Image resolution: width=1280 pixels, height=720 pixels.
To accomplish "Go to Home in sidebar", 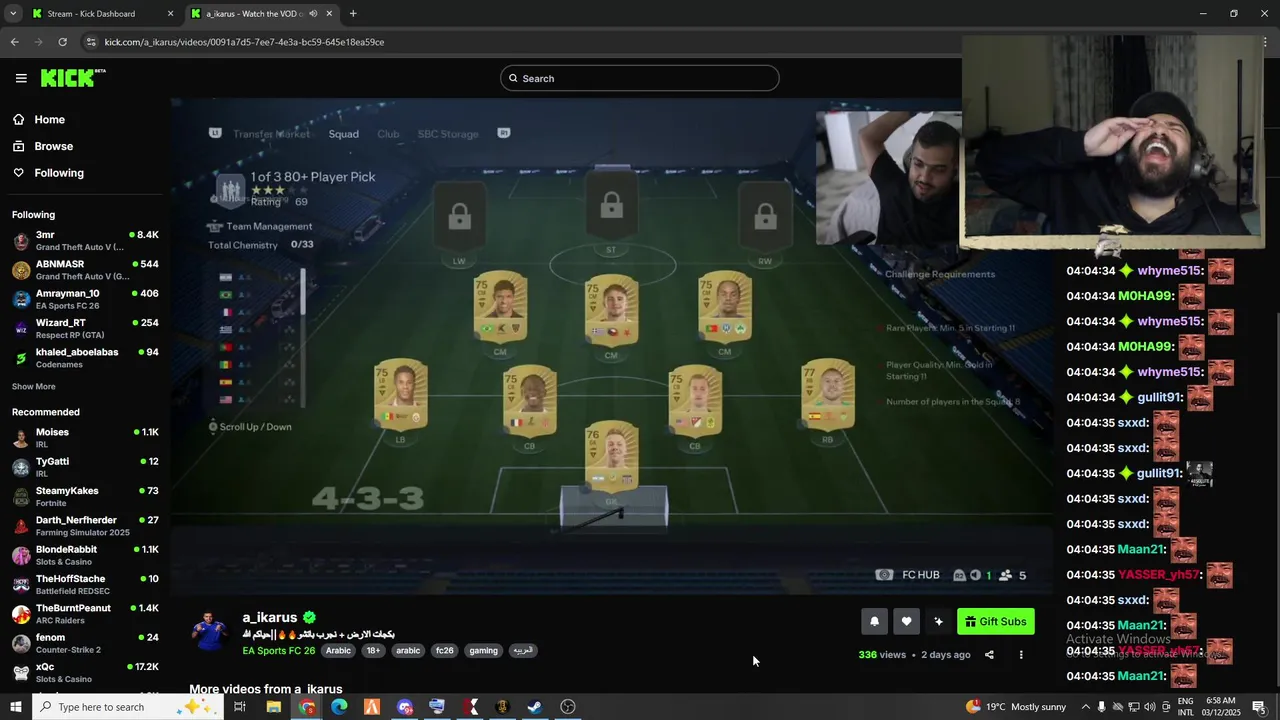I will 49,120.
